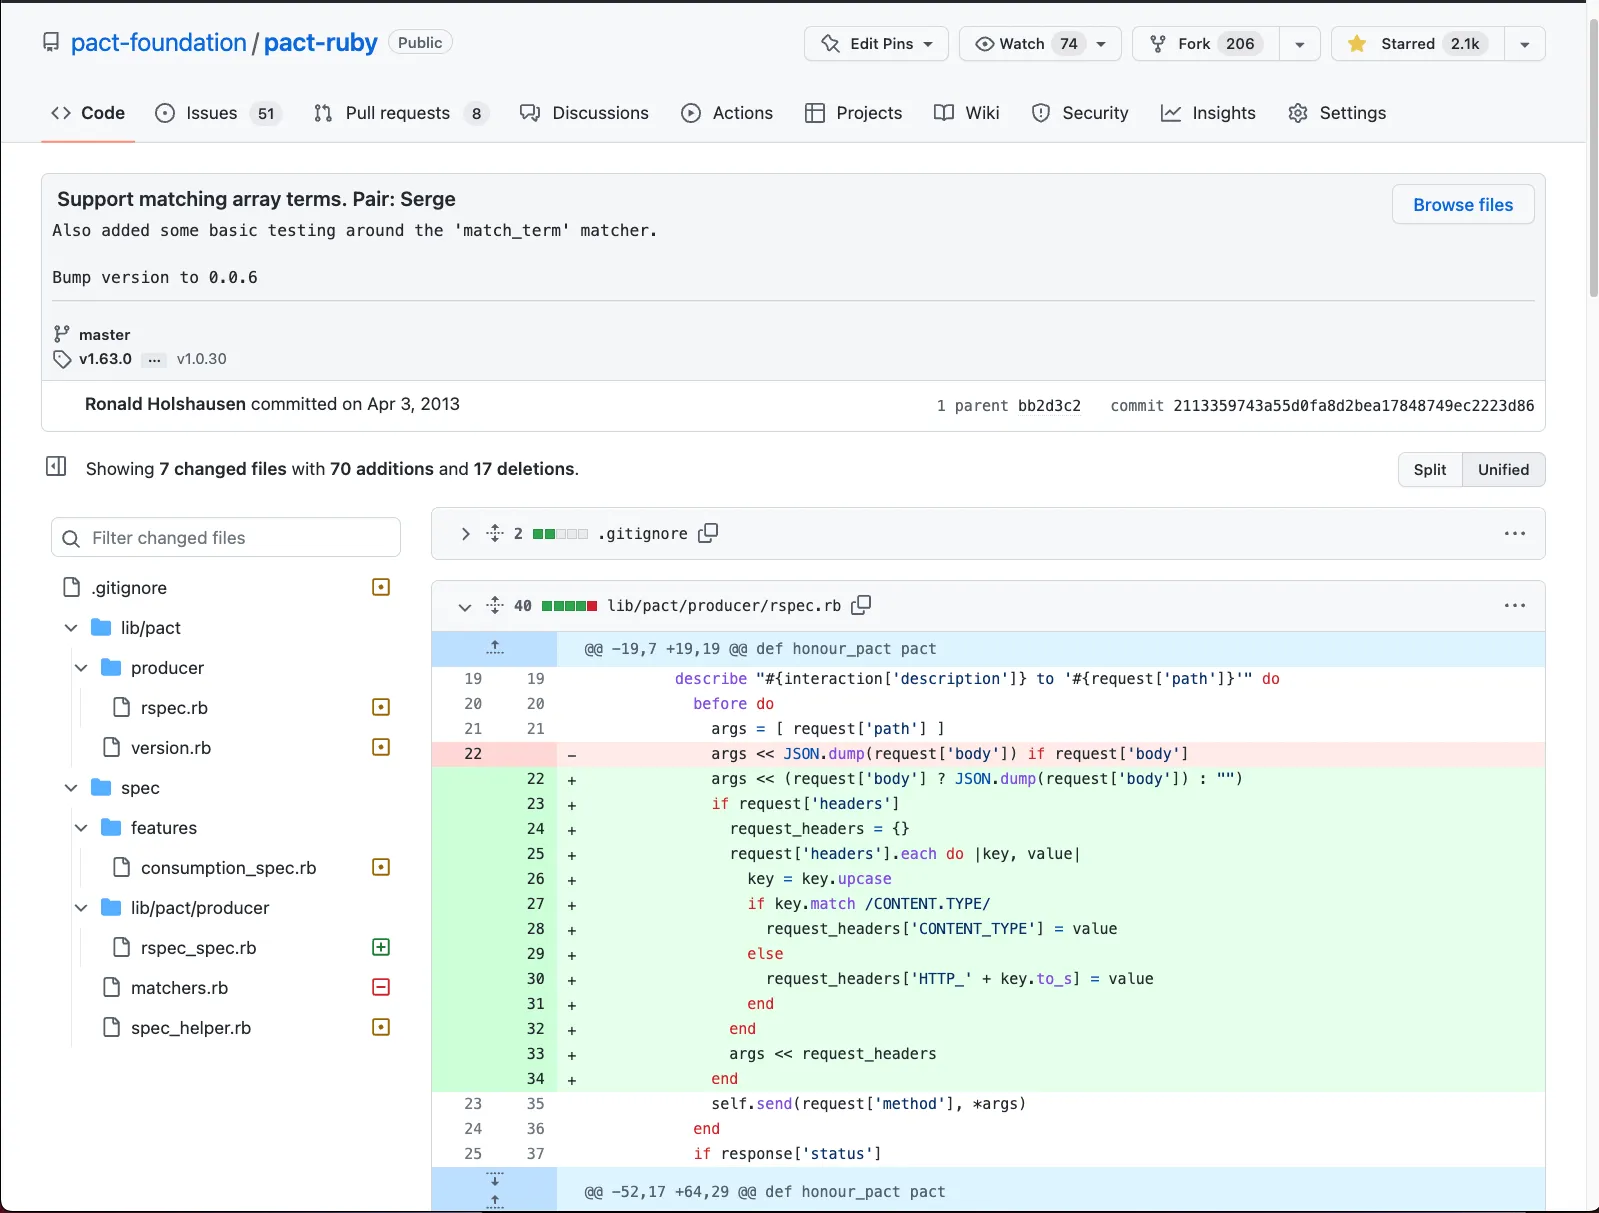1599x1213 pixels.
Task: Open the Wiki tab
Action: pos(966,113)
